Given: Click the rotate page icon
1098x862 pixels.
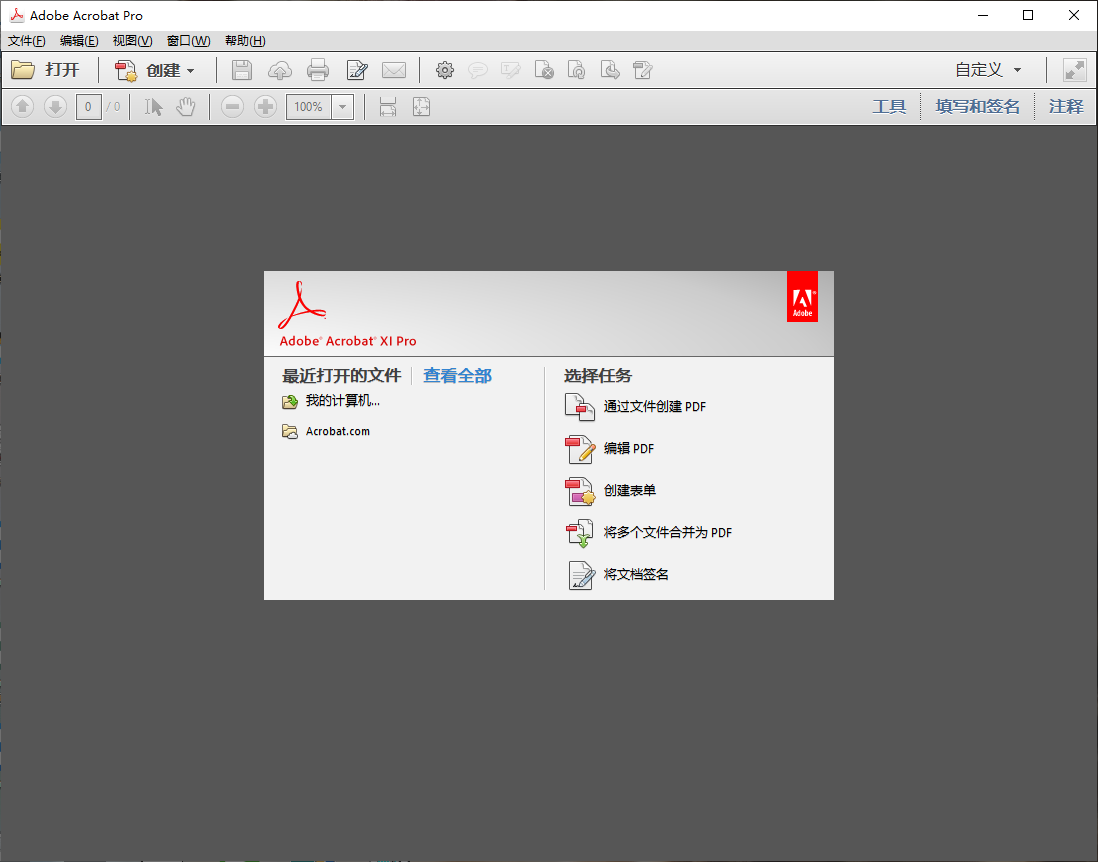Looking at the screenshot, I should click(x=576, y=70).
